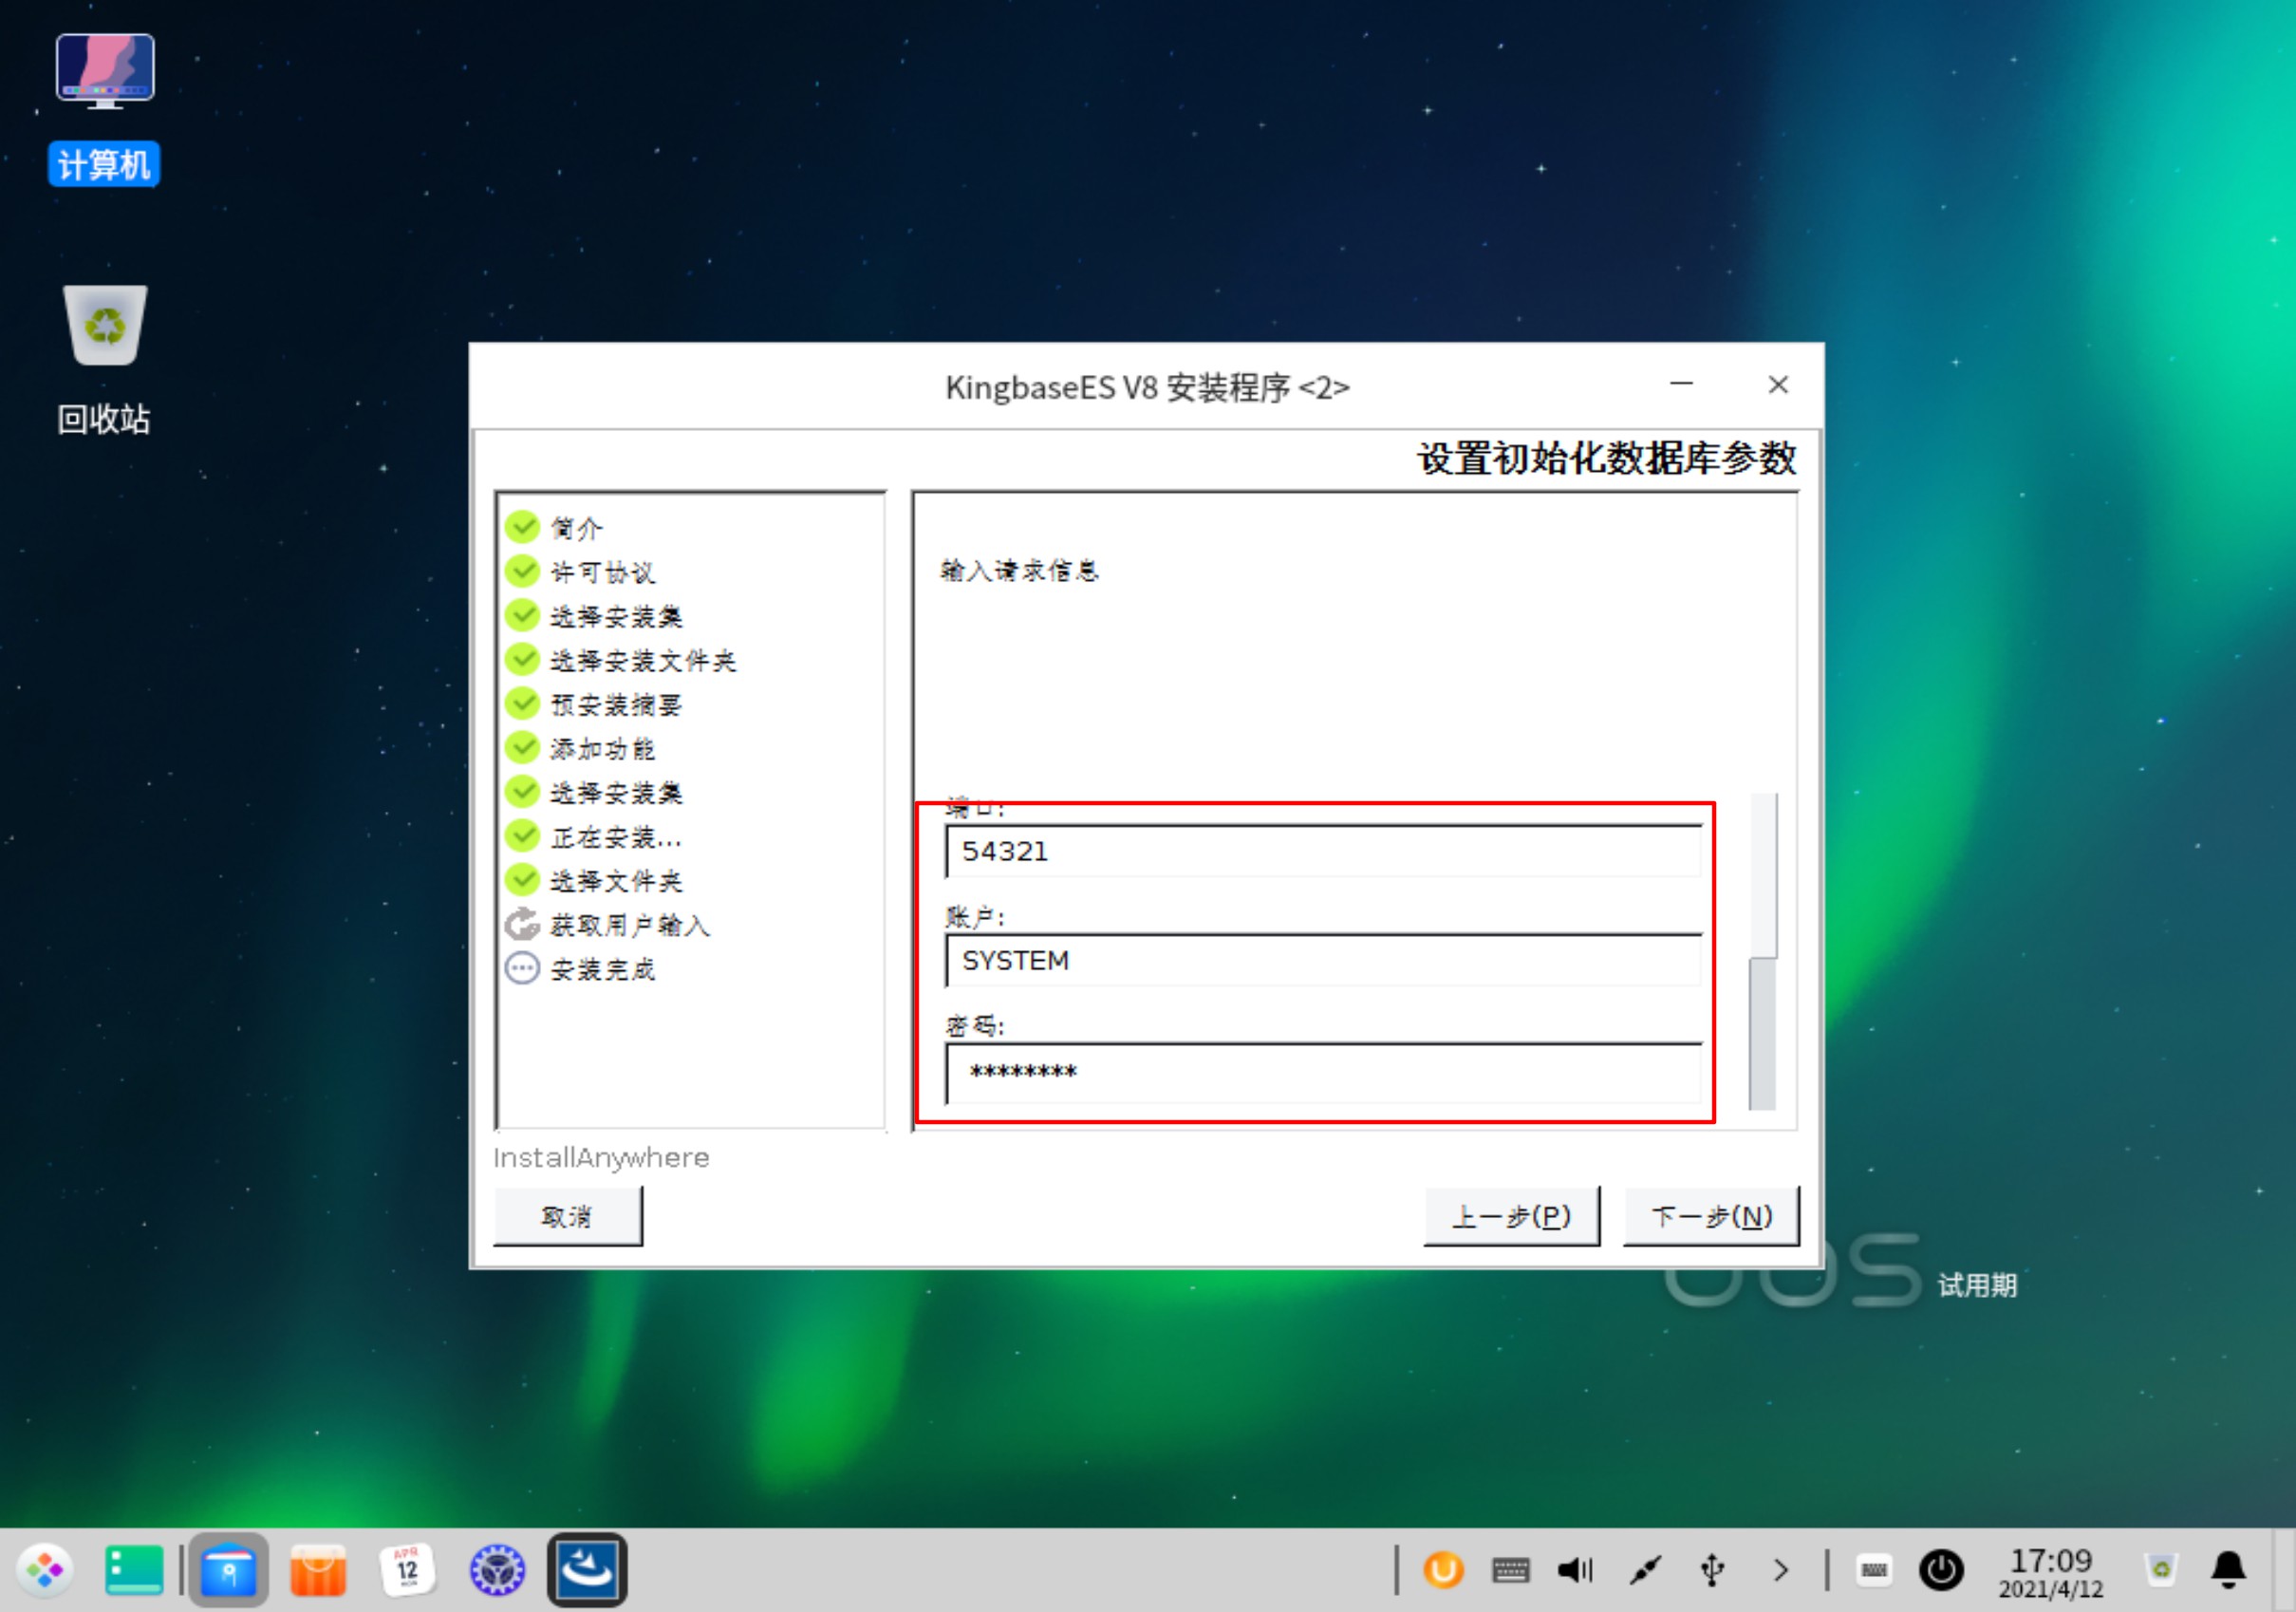Open the launcher from the dock
The width and height of the screenshot is (2296, 1612).
pos(44,1570)
